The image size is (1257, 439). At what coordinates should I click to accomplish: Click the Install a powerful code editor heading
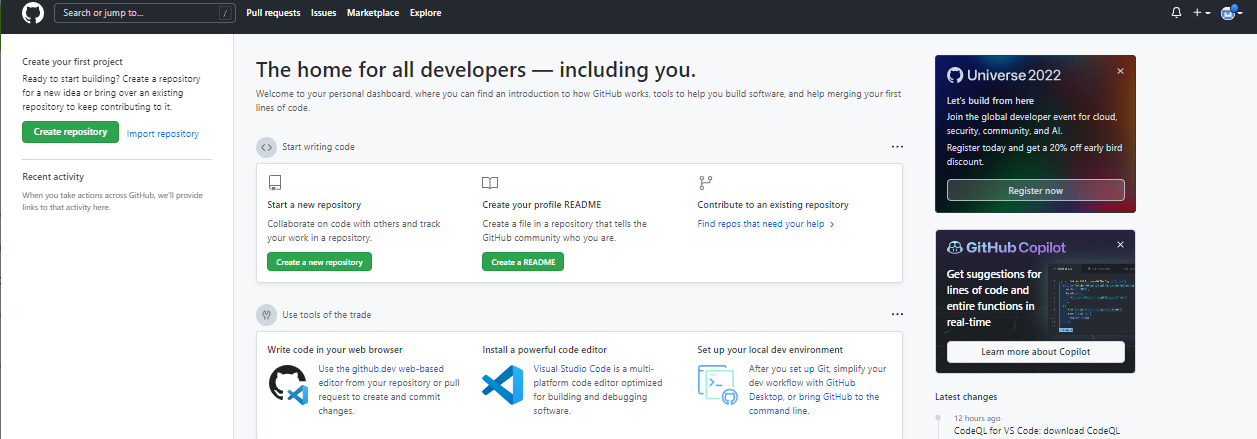click(x=544, y=350)
